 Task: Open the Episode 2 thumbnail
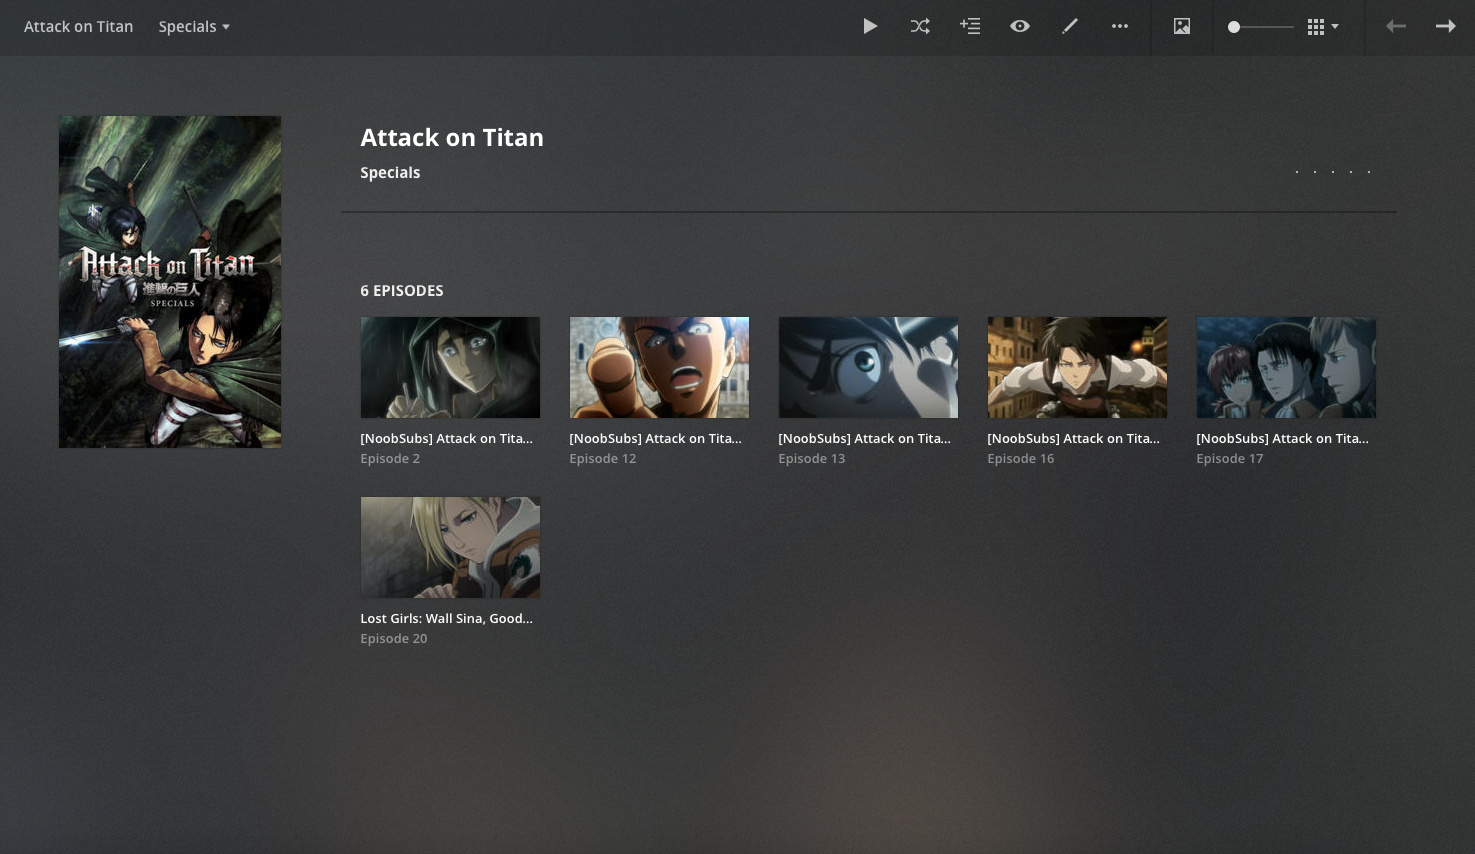450,367
